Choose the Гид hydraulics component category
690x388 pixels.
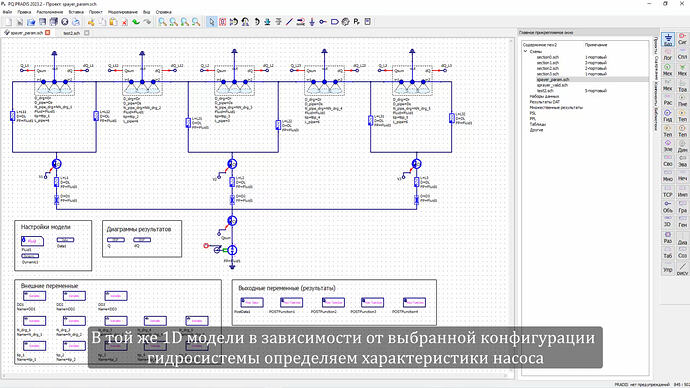[668, 116]
